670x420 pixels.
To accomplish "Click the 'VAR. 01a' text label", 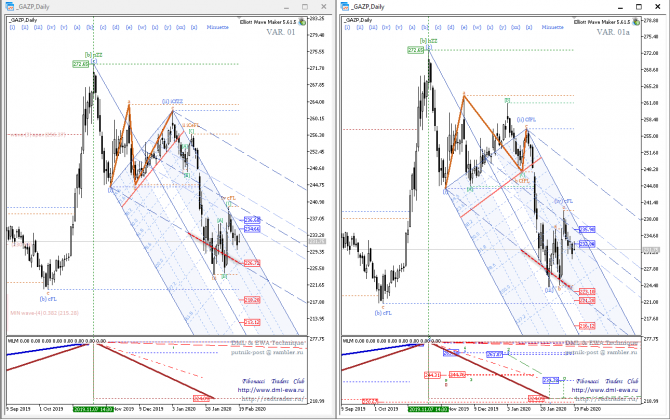I will coord(613,32).
